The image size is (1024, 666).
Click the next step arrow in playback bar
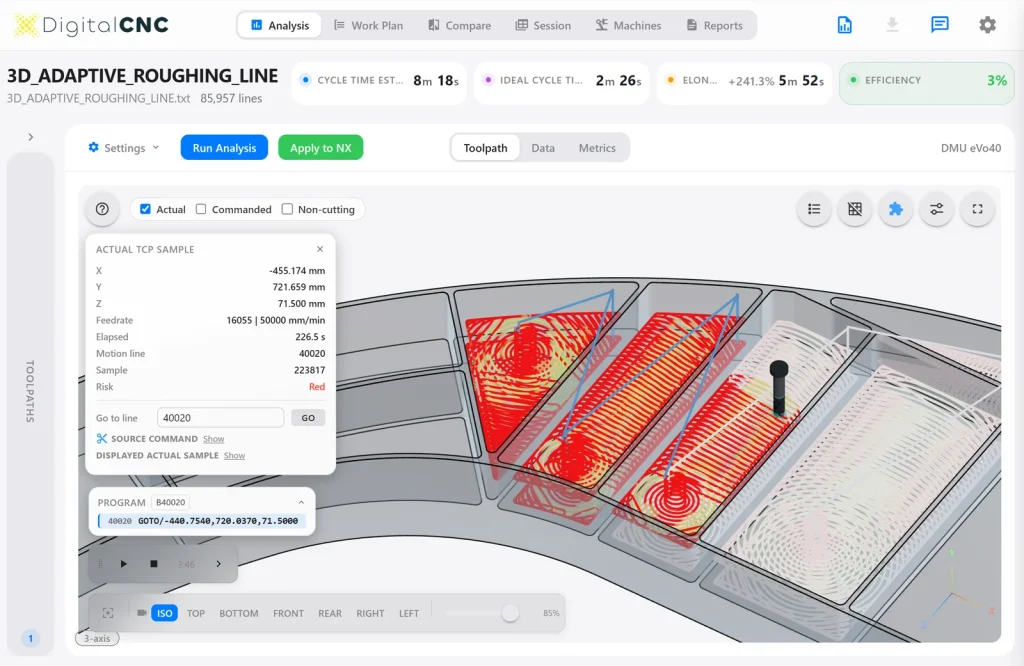coord(219,563)
